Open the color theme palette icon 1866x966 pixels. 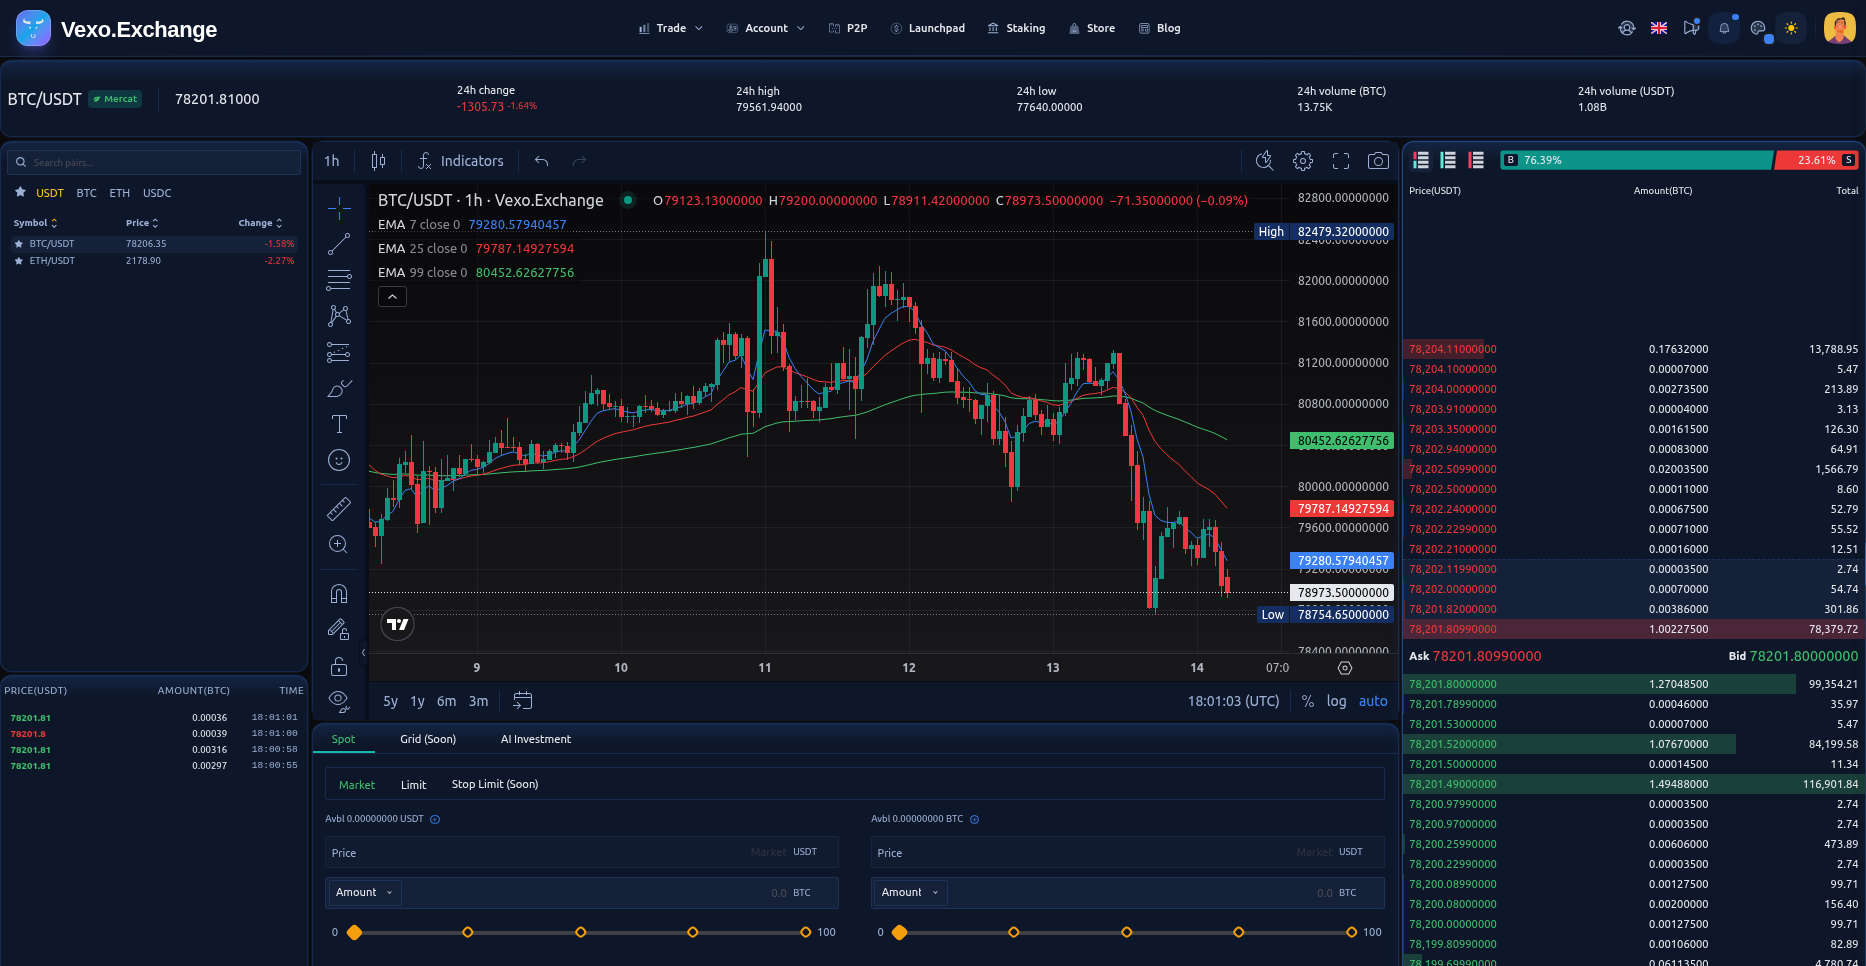tap(1758, 28)
